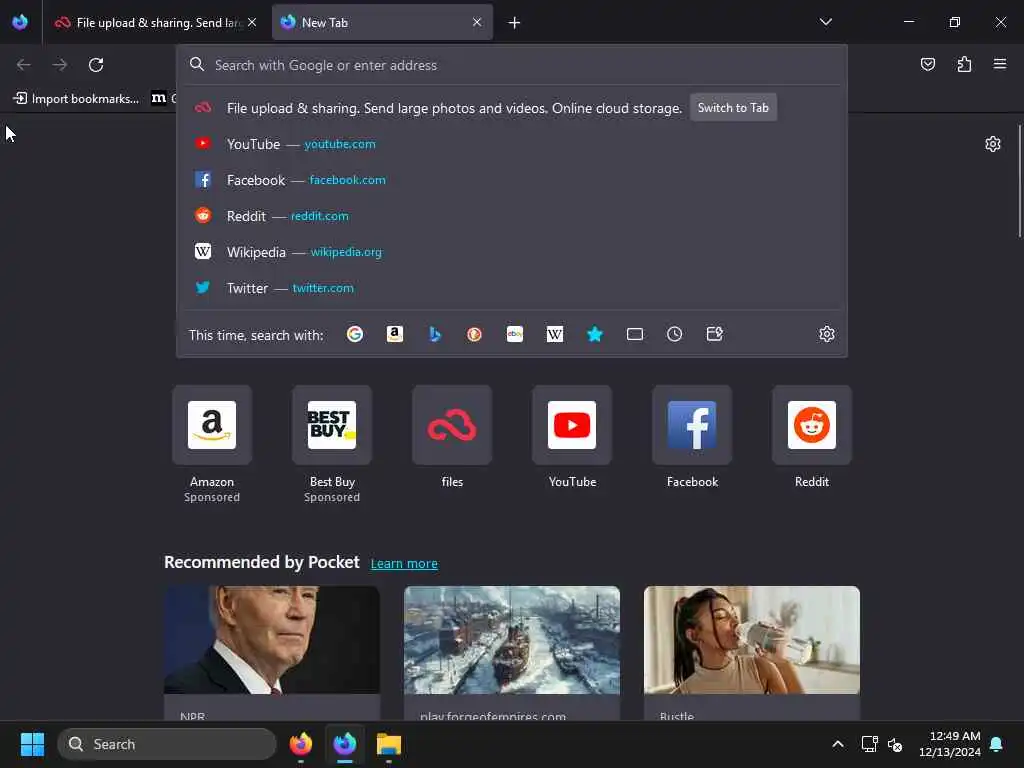This screenshot has height=768, width=1024.
Task: Search this time with Amazon icon
Action: coord(394,334)
